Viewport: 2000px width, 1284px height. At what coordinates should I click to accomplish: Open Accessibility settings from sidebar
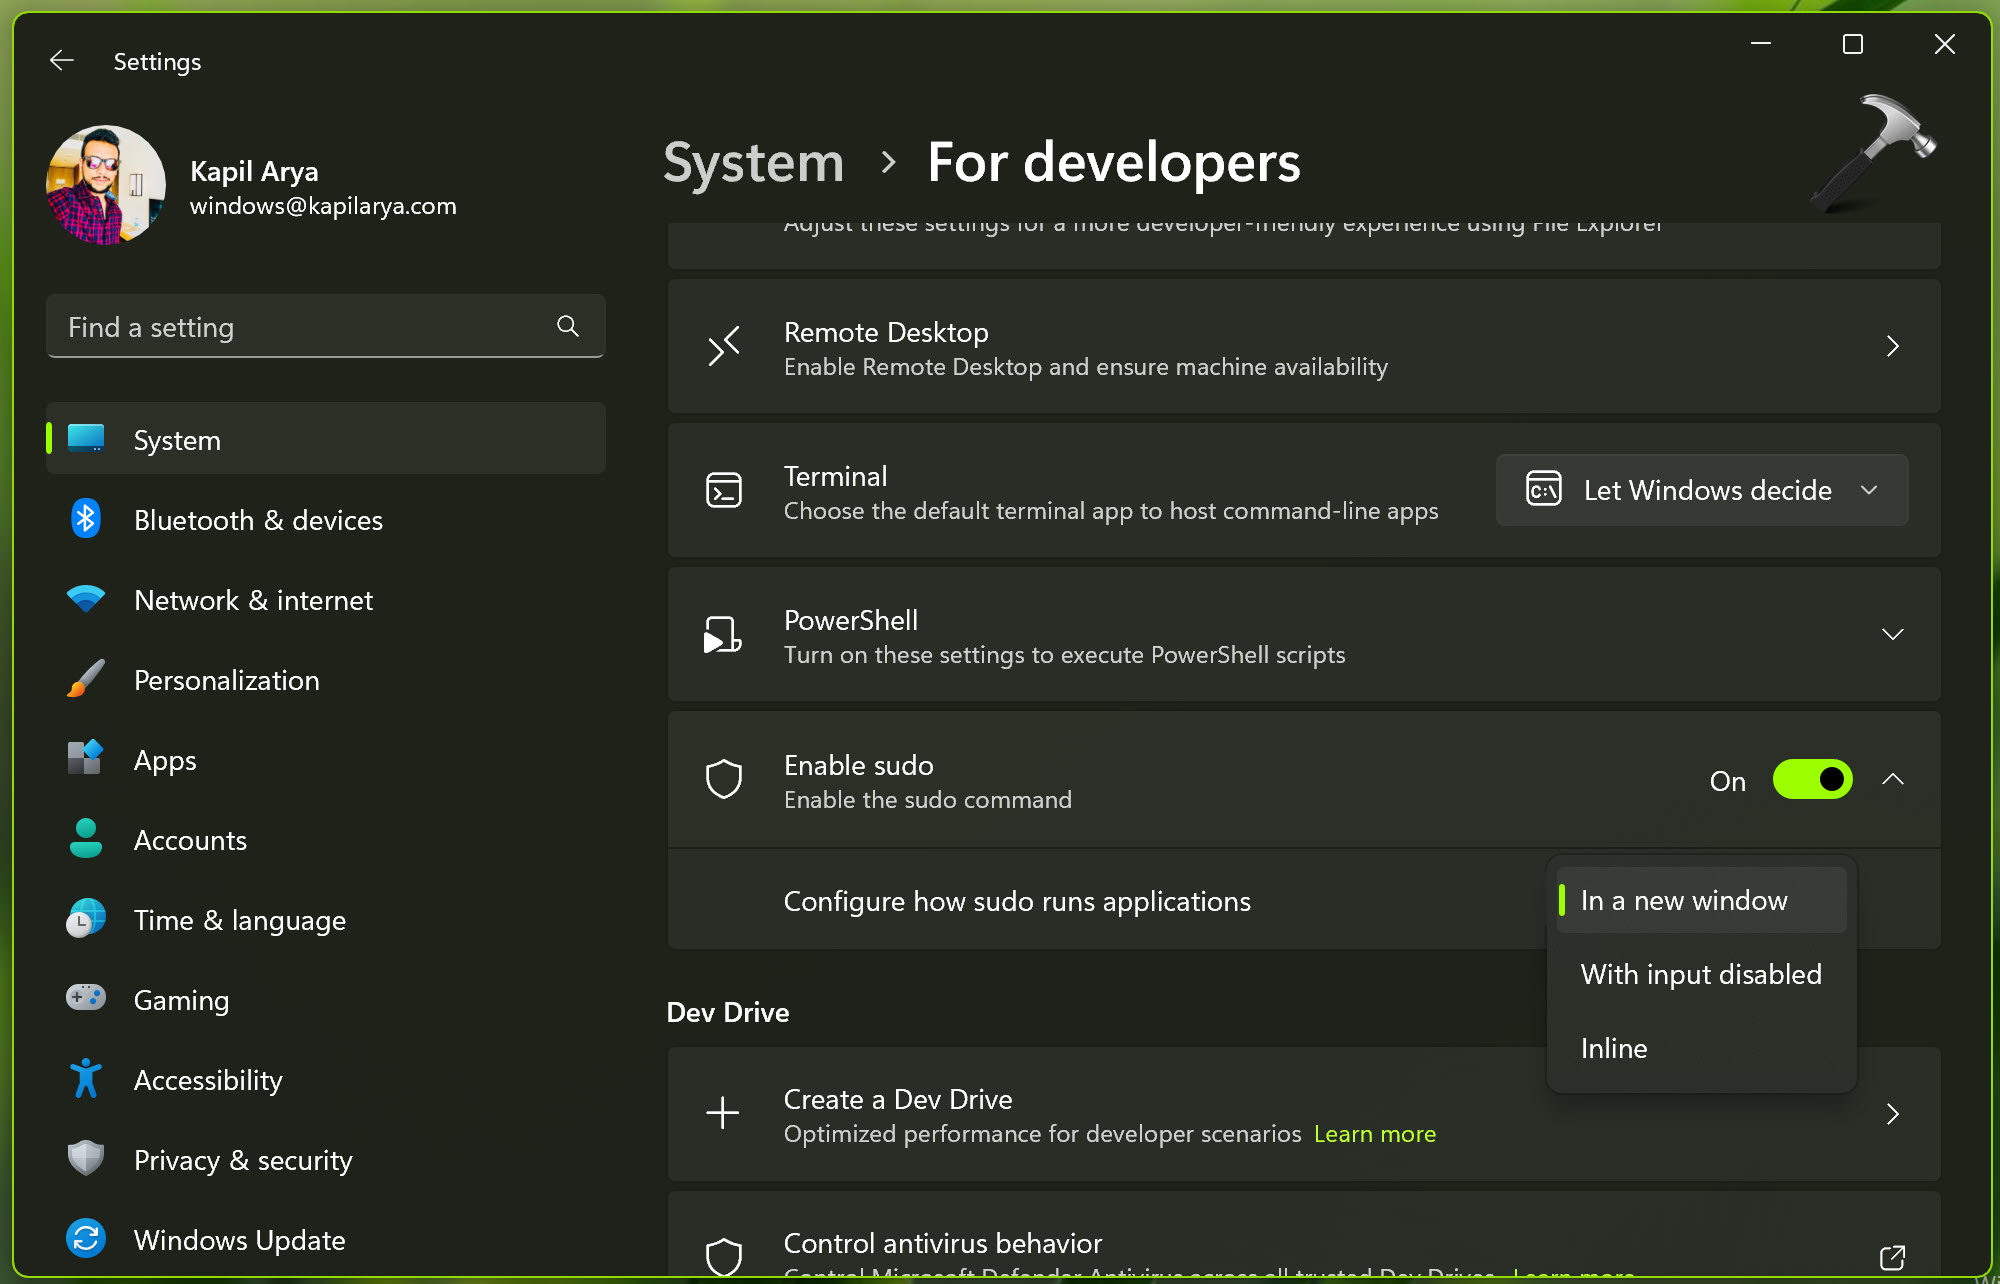(208, 1080)
